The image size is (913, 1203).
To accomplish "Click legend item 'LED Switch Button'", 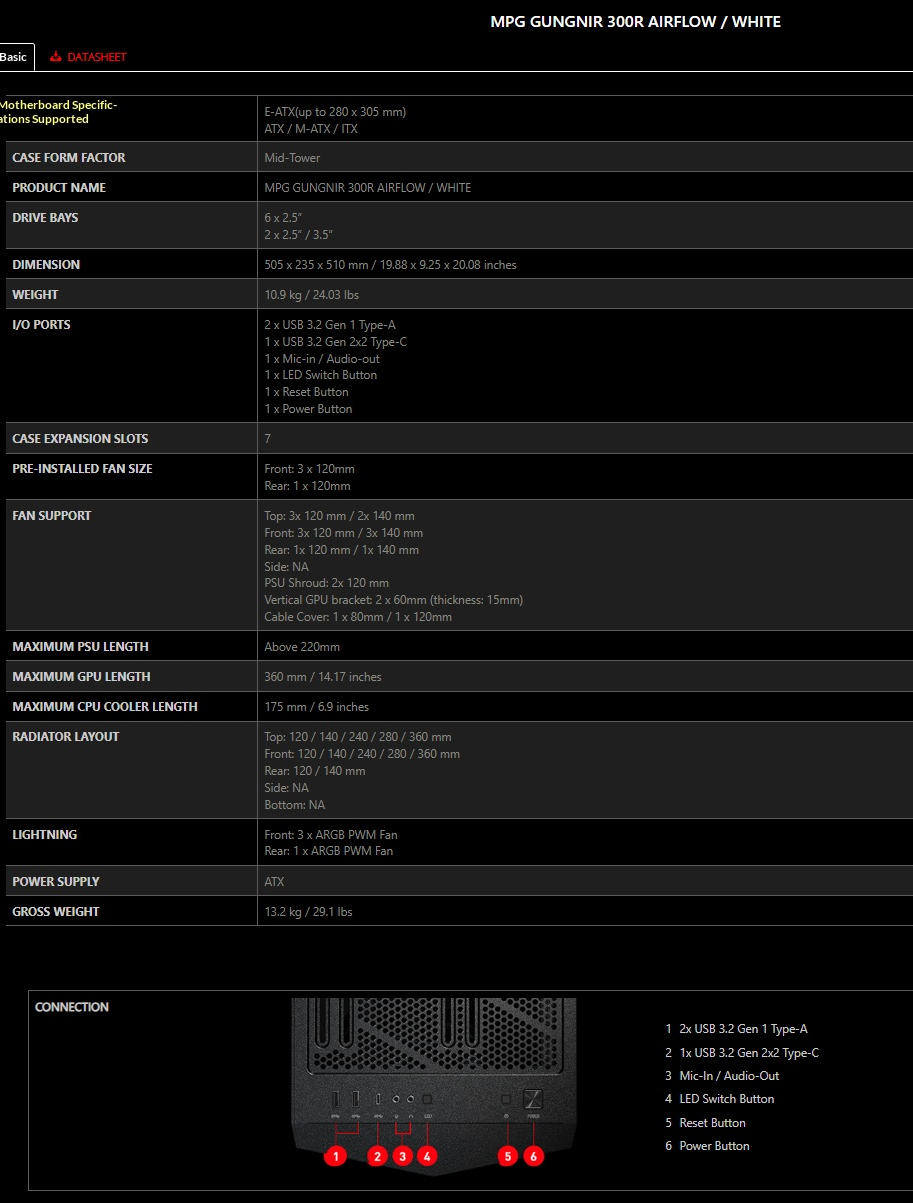I will (x=727, y=1099).
